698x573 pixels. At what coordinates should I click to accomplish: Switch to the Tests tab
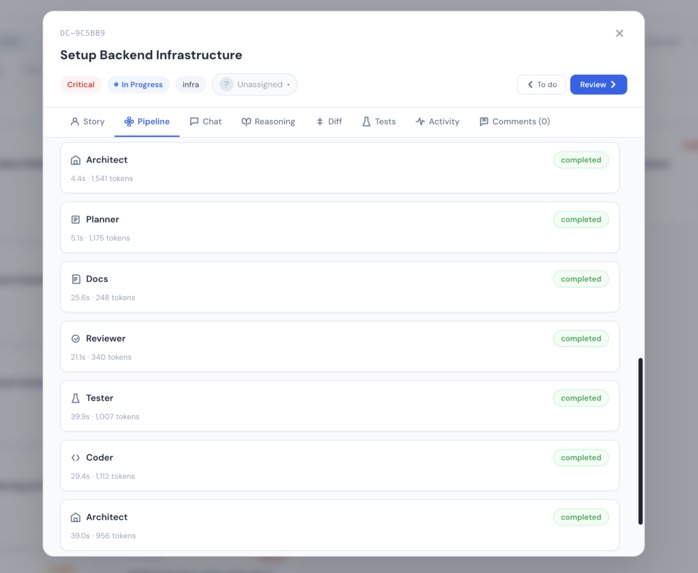pyautogui.click(x=379, y=122)
